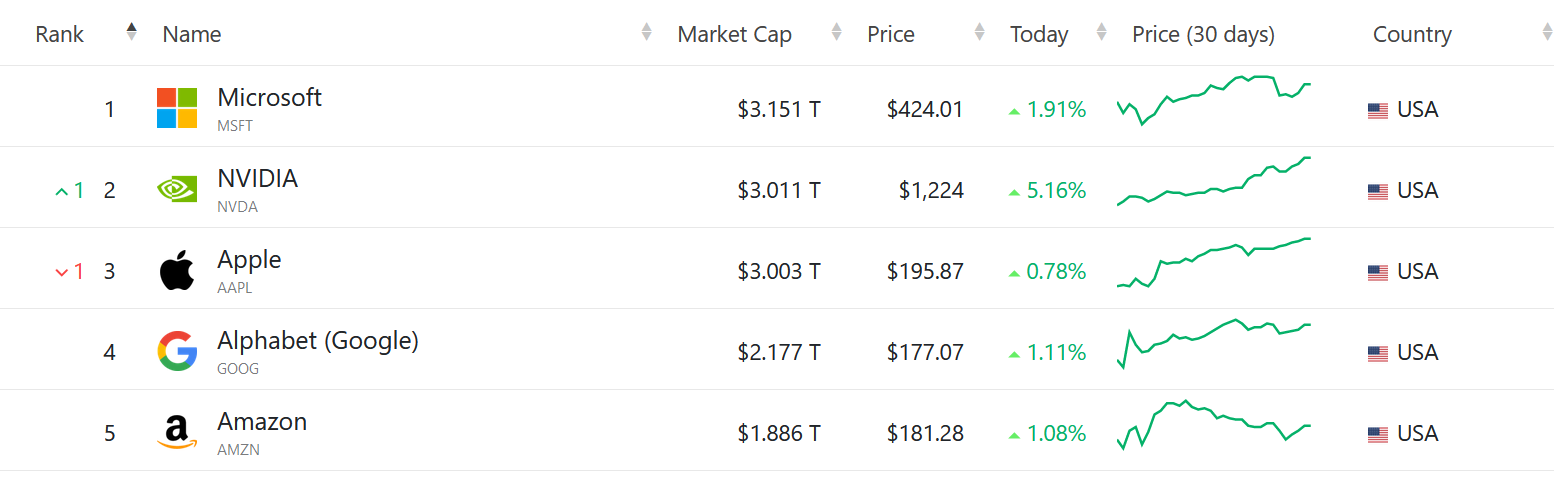
Task: Click Apple's red rank-down arrow
Action: tap(62, 271)
